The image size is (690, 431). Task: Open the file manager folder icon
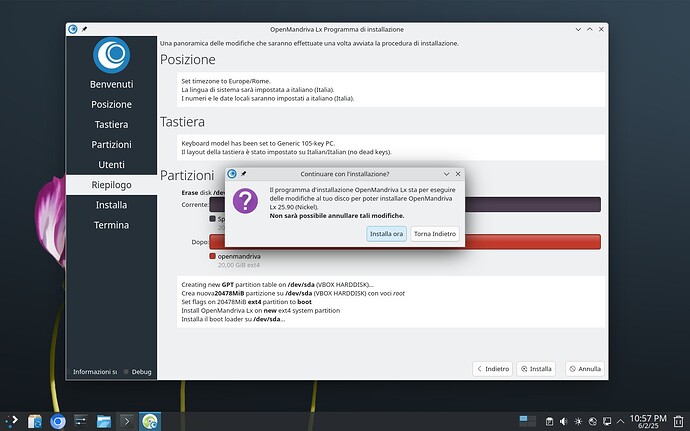point(104,421)
